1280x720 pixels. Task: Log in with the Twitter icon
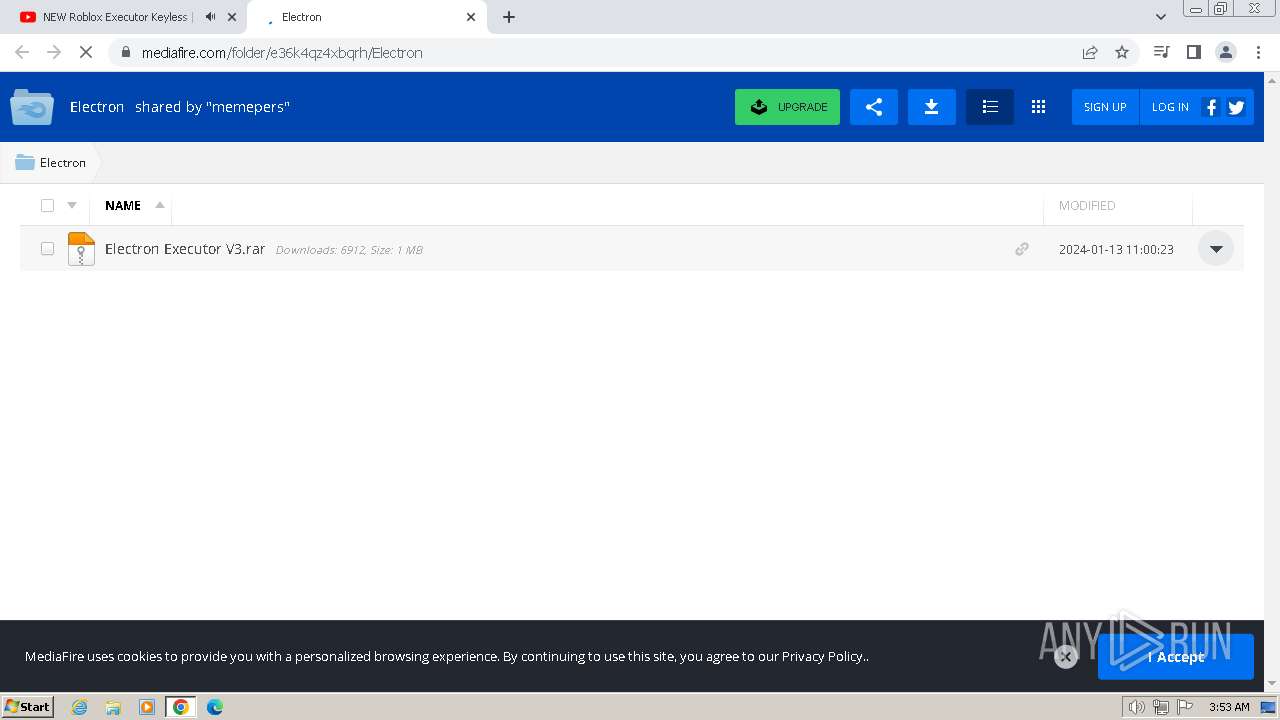click(1236, 107)
